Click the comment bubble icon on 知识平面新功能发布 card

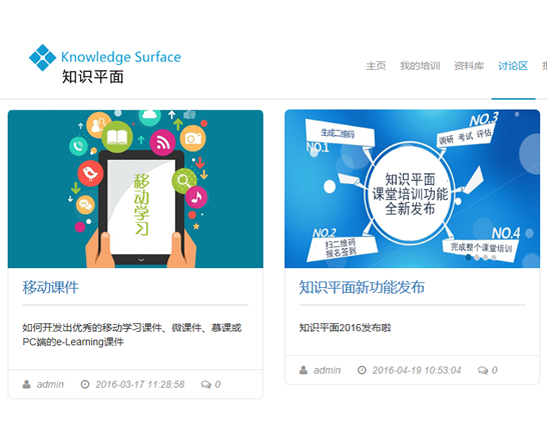pyautogui.click(x=483, y=370)
